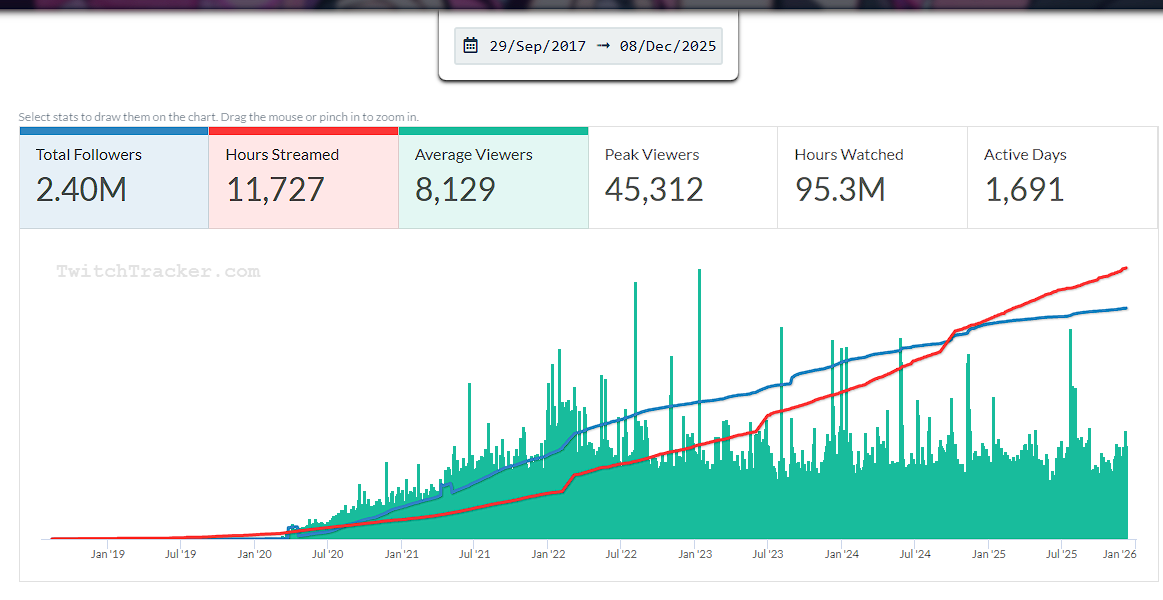1163x600 pixels.
Task: Click the calendar icon in date picker
Action: point(470,46)
